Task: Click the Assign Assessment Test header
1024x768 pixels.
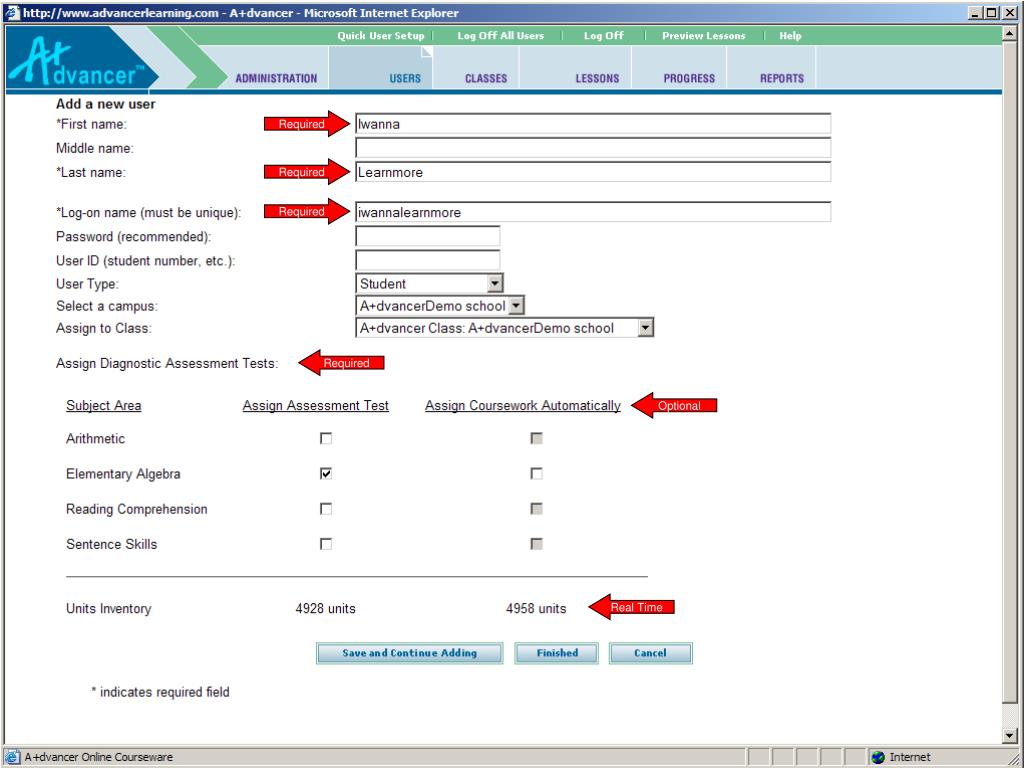Action: point(315,406)
